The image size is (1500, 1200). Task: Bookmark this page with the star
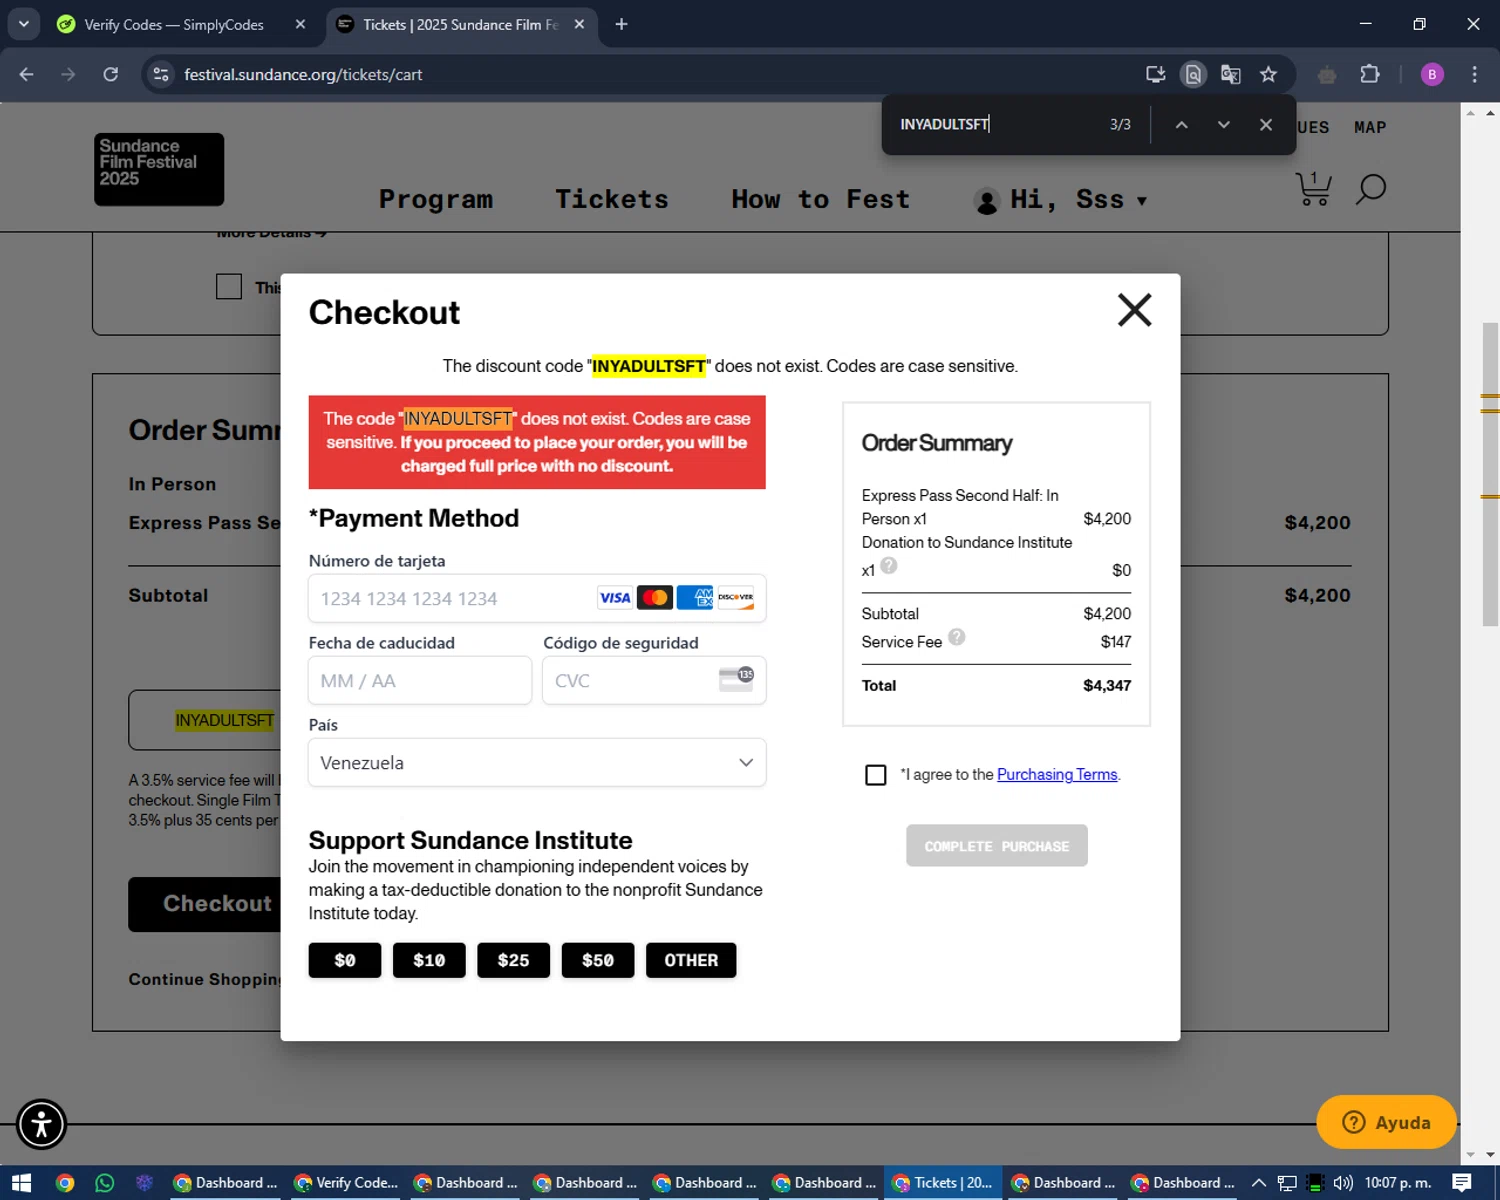1268,74
